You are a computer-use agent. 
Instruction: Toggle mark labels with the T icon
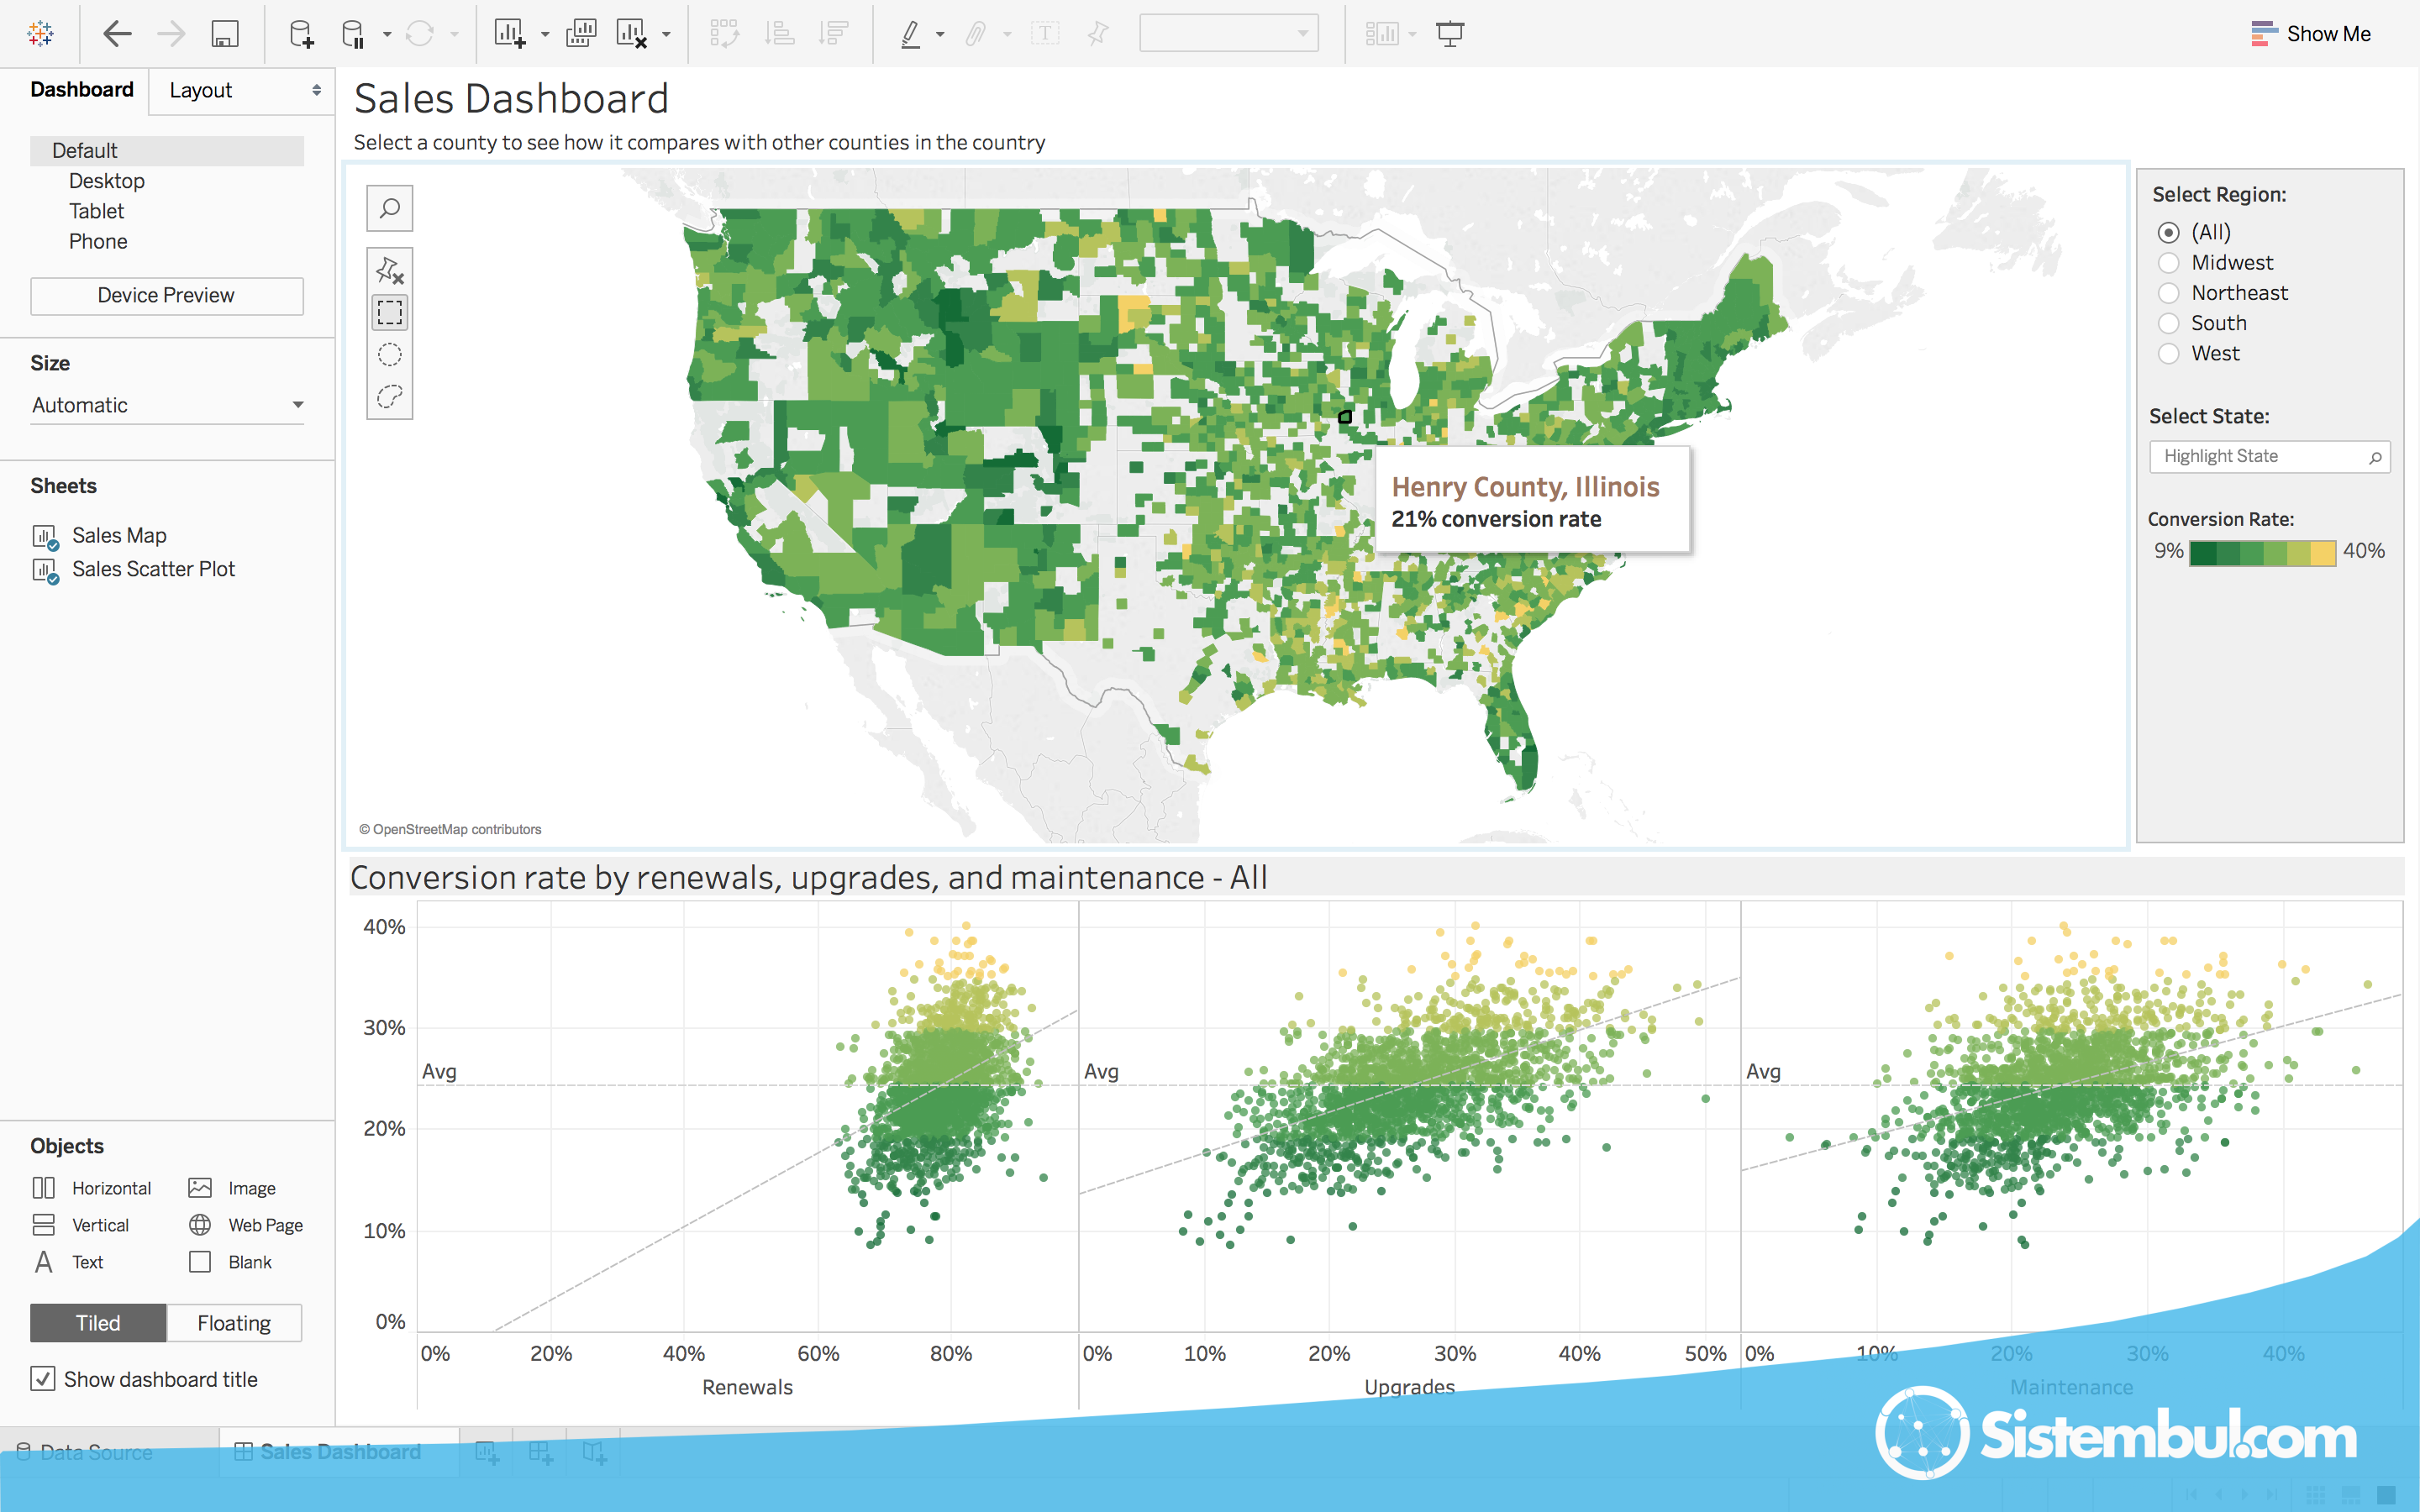[1045, 34]
